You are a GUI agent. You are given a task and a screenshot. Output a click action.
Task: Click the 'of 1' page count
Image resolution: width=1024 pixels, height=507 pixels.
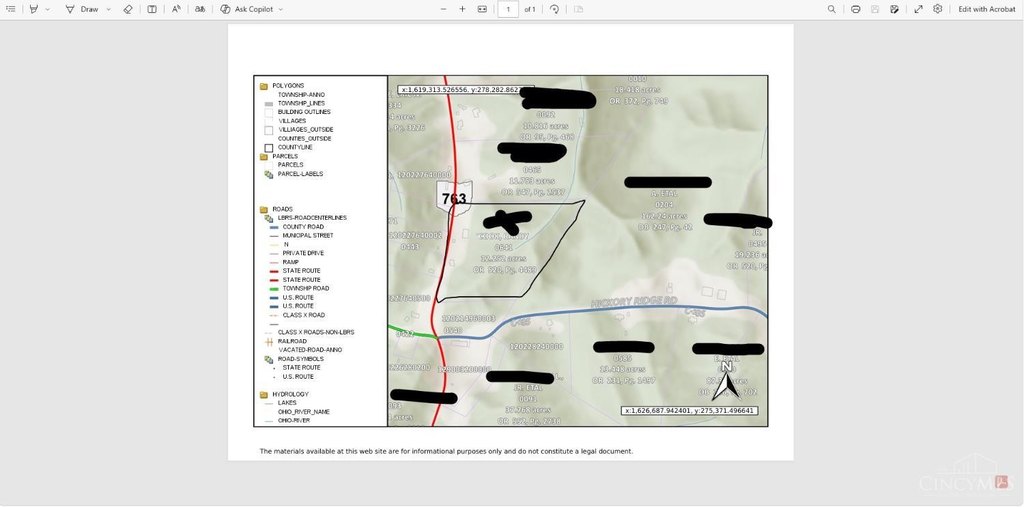530,9
